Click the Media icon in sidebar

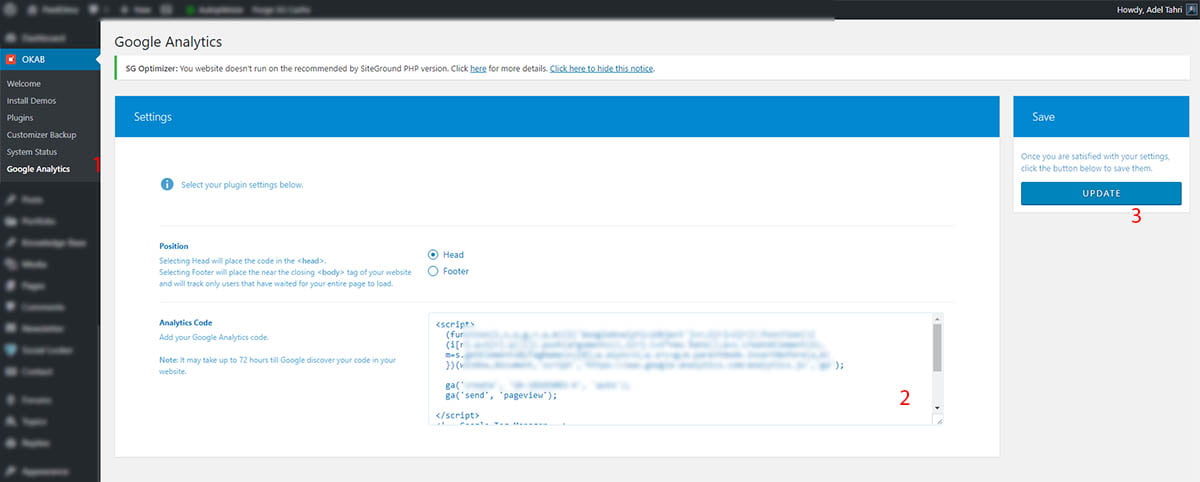(x=11, y=264)
